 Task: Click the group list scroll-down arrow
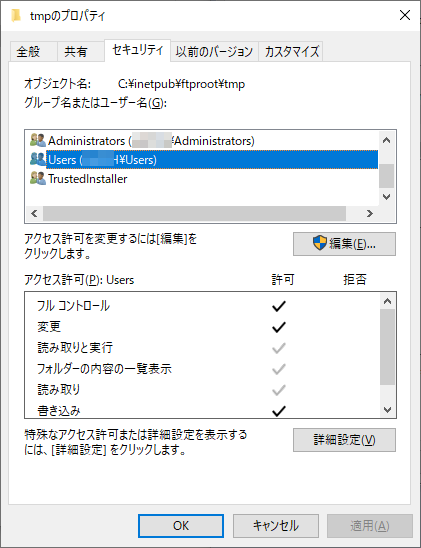coord(386,197)
